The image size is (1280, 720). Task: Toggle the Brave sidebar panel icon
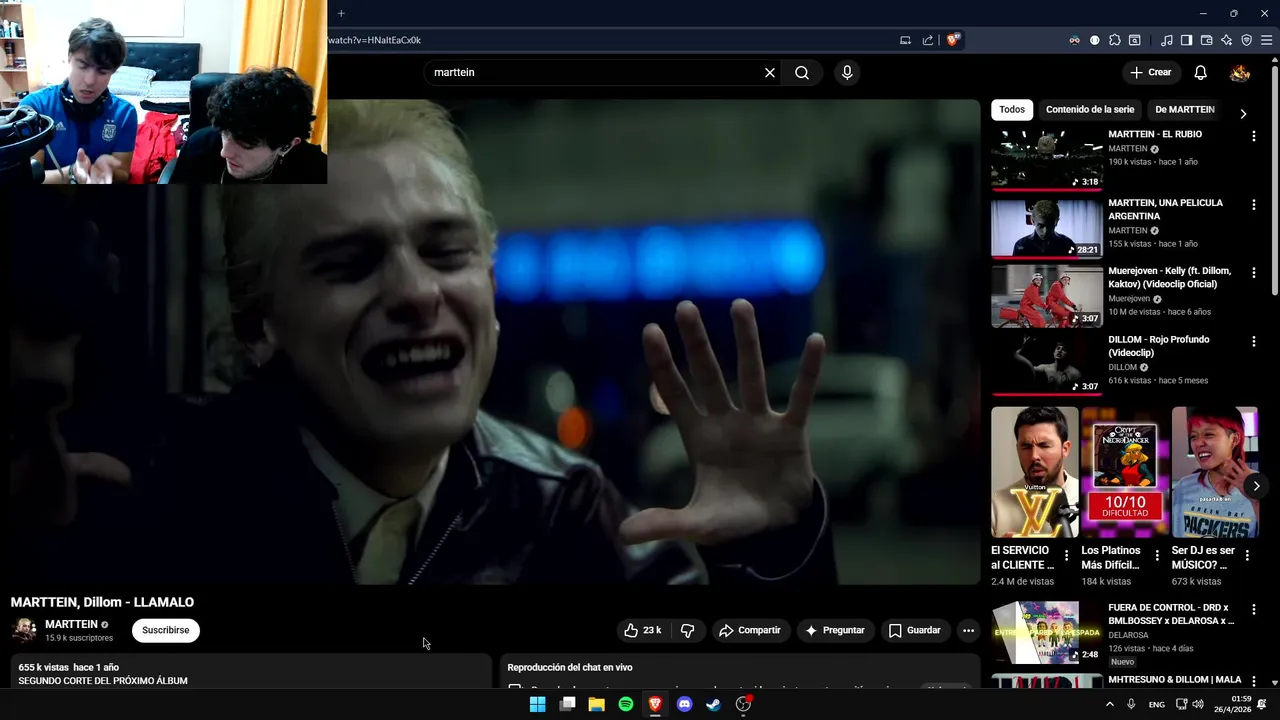tap(1186, 40)
